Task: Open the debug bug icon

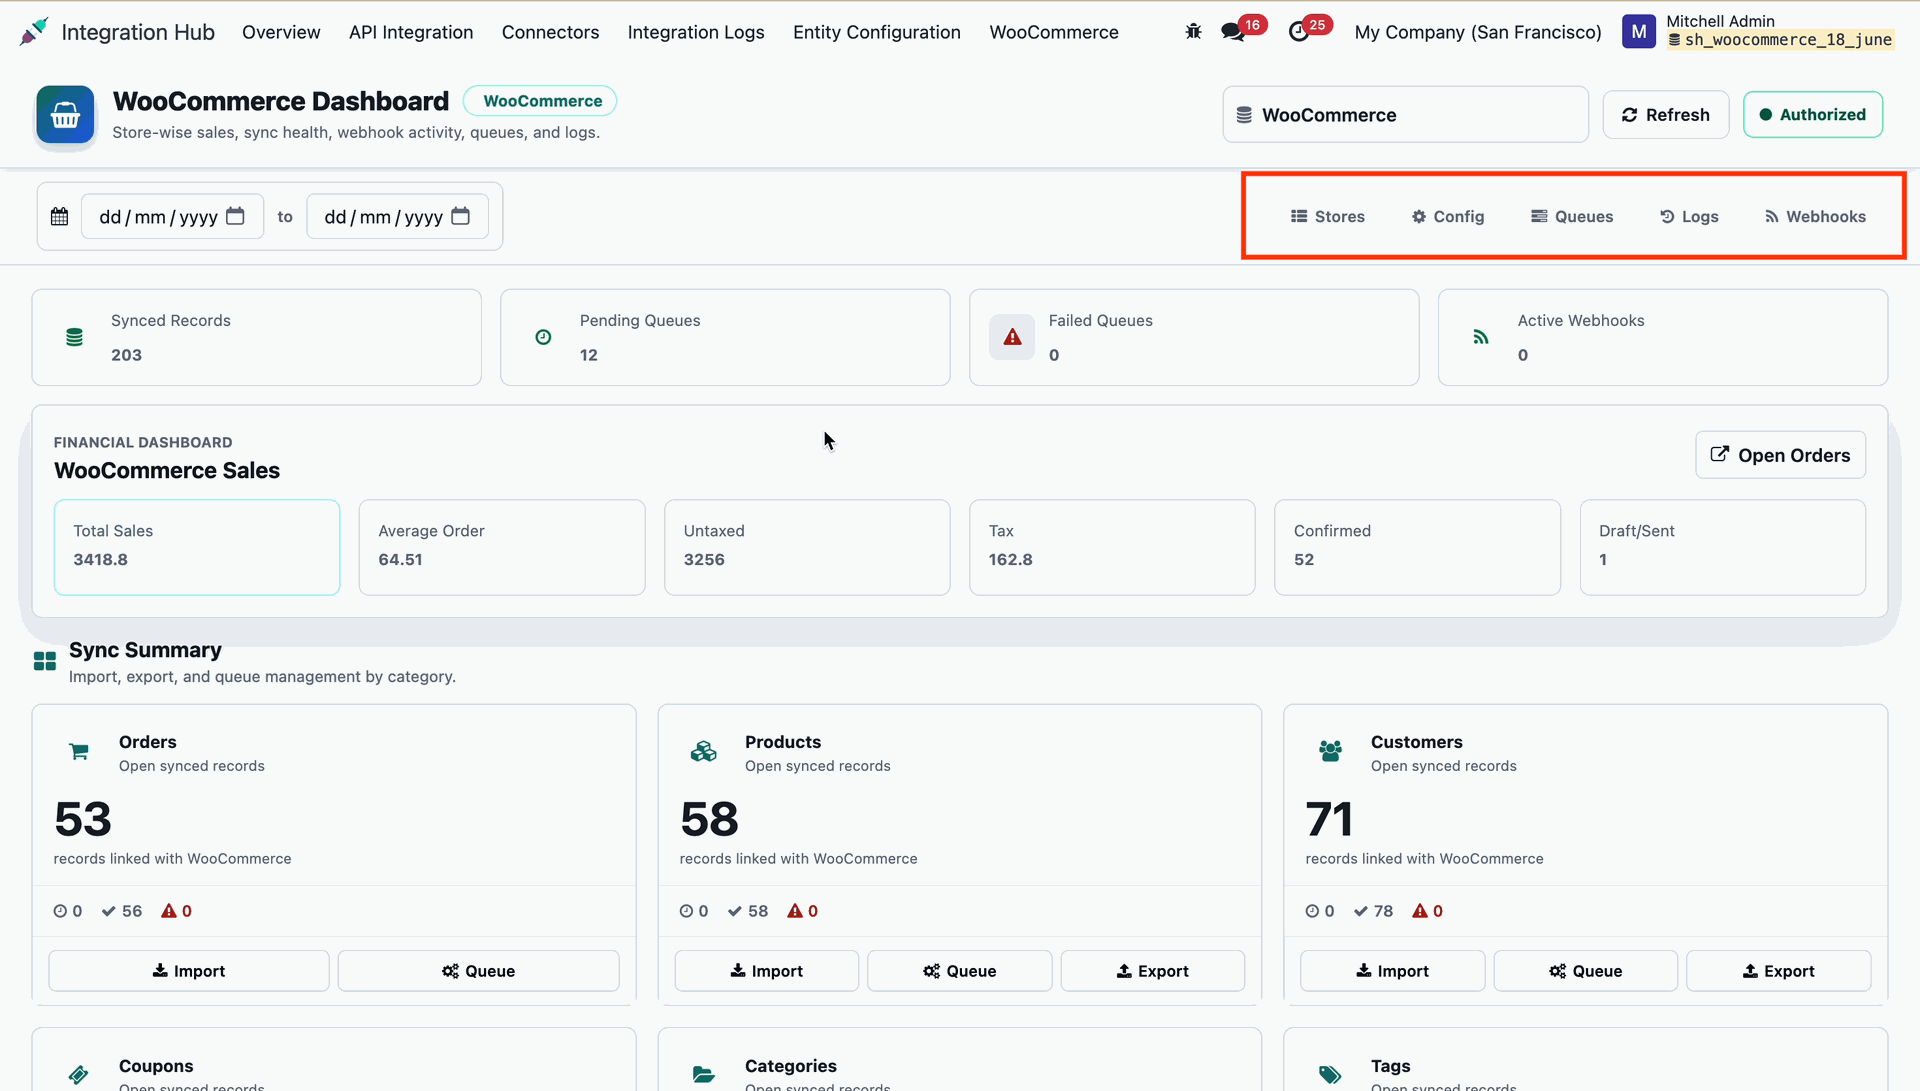Action: [1193, 32]
